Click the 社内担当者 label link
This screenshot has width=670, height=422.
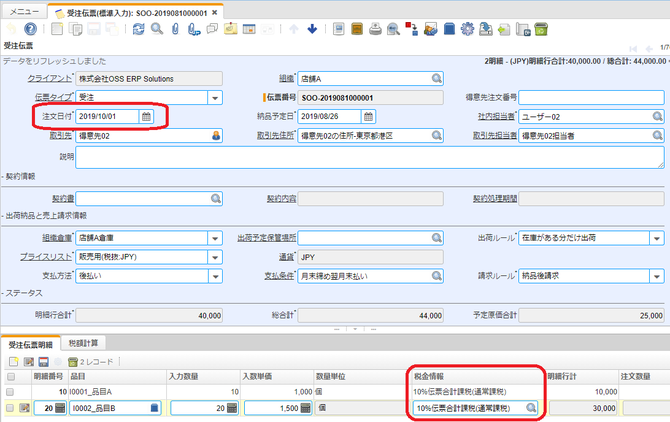[x=496, y=117]
